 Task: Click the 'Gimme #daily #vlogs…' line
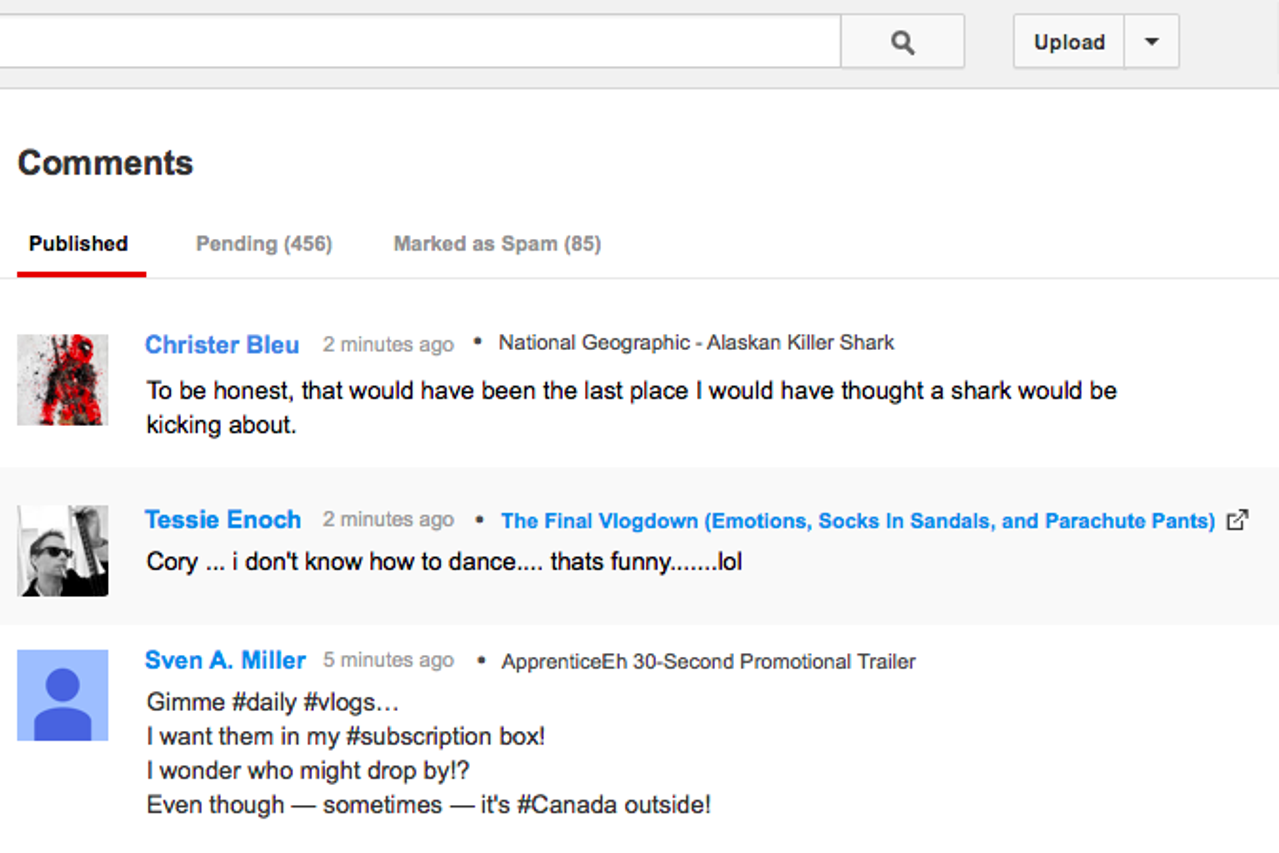click(273, 703)
